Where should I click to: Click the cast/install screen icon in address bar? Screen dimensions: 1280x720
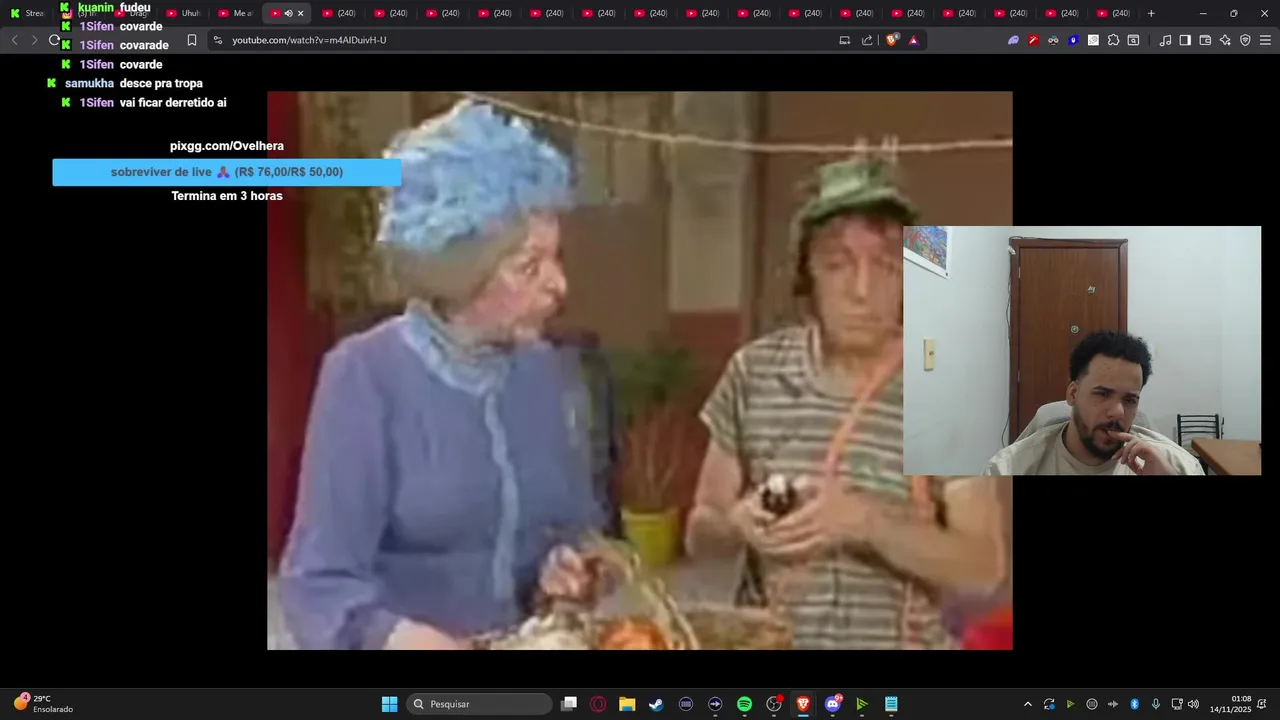click(x=844, y=40)
